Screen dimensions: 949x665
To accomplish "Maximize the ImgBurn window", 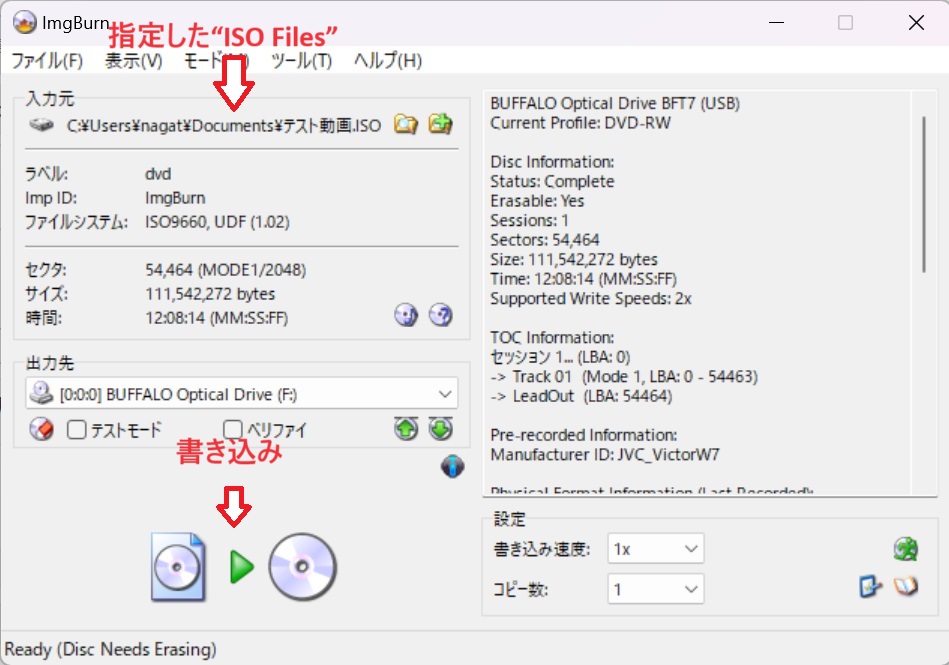I will click(846, 23).
